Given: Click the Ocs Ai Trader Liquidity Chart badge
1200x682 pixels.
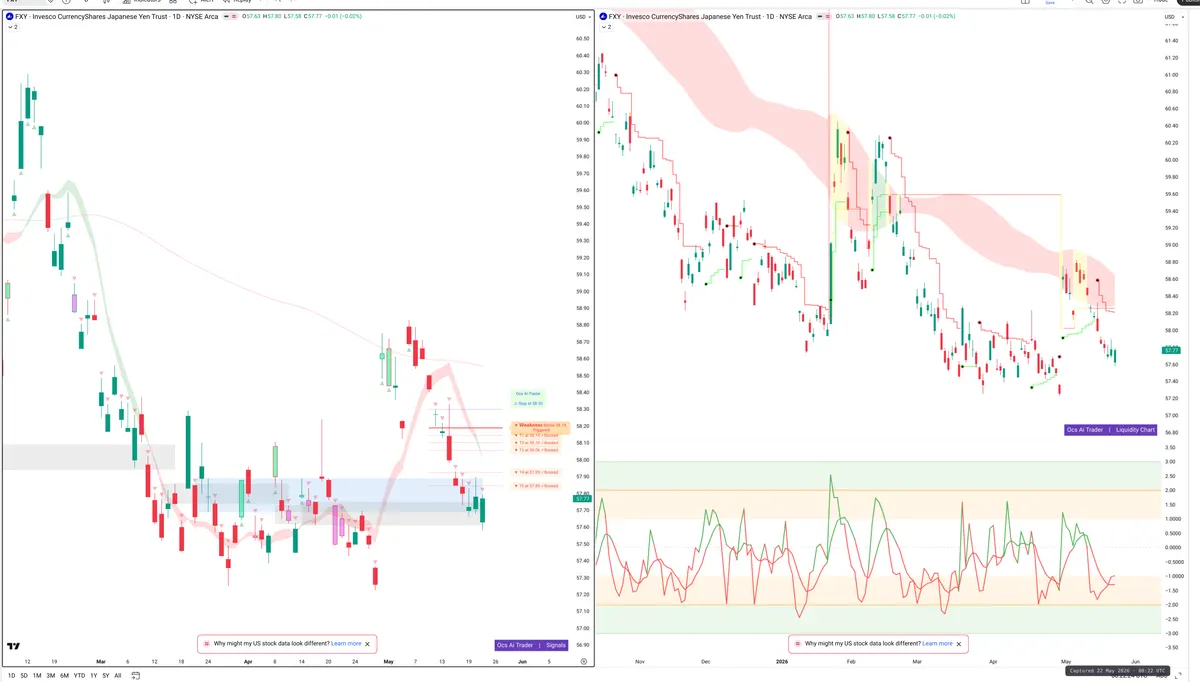Looking at the screenshot, I should [1112, 430].
